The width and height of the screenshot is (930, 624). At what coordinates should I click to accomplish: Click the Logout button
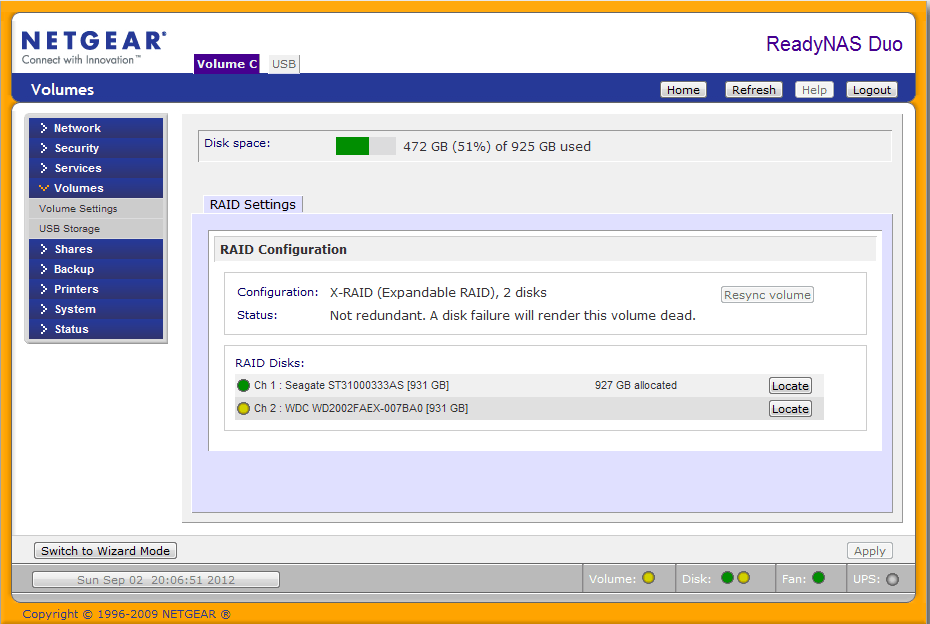[x=872, y=90]
